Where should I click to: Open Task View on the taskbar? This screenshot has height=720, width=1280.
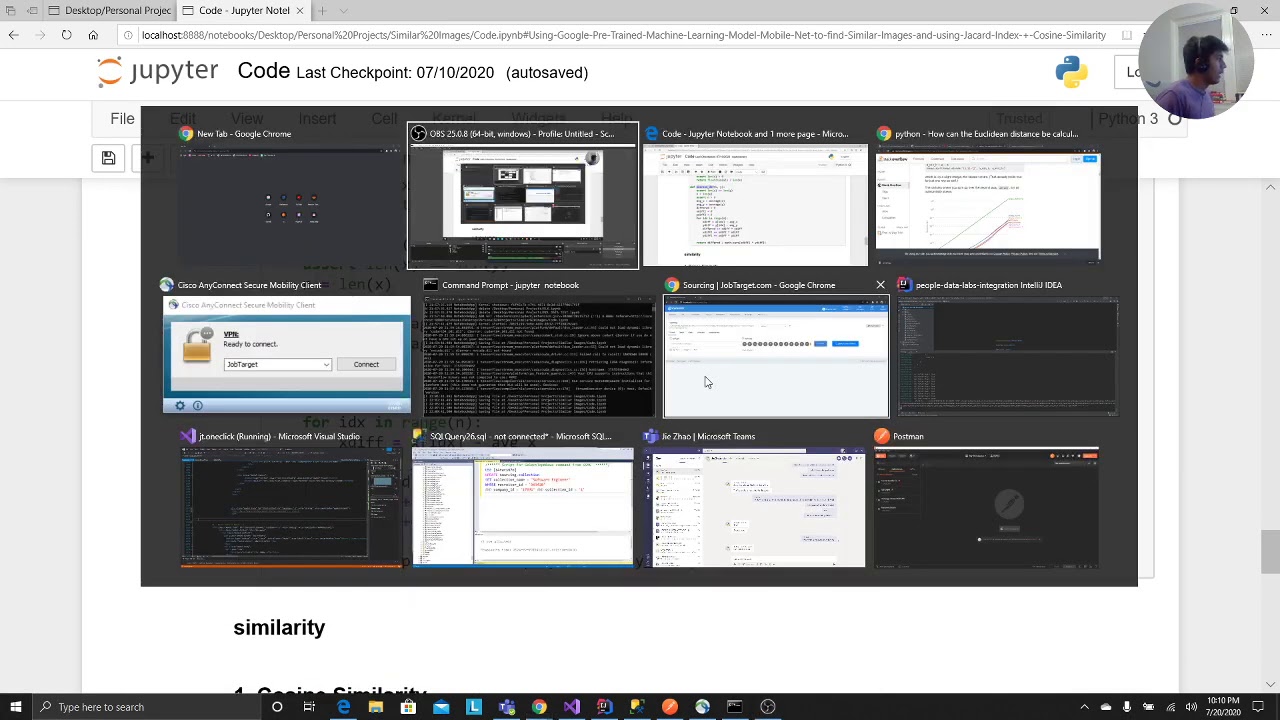(309, 707)
